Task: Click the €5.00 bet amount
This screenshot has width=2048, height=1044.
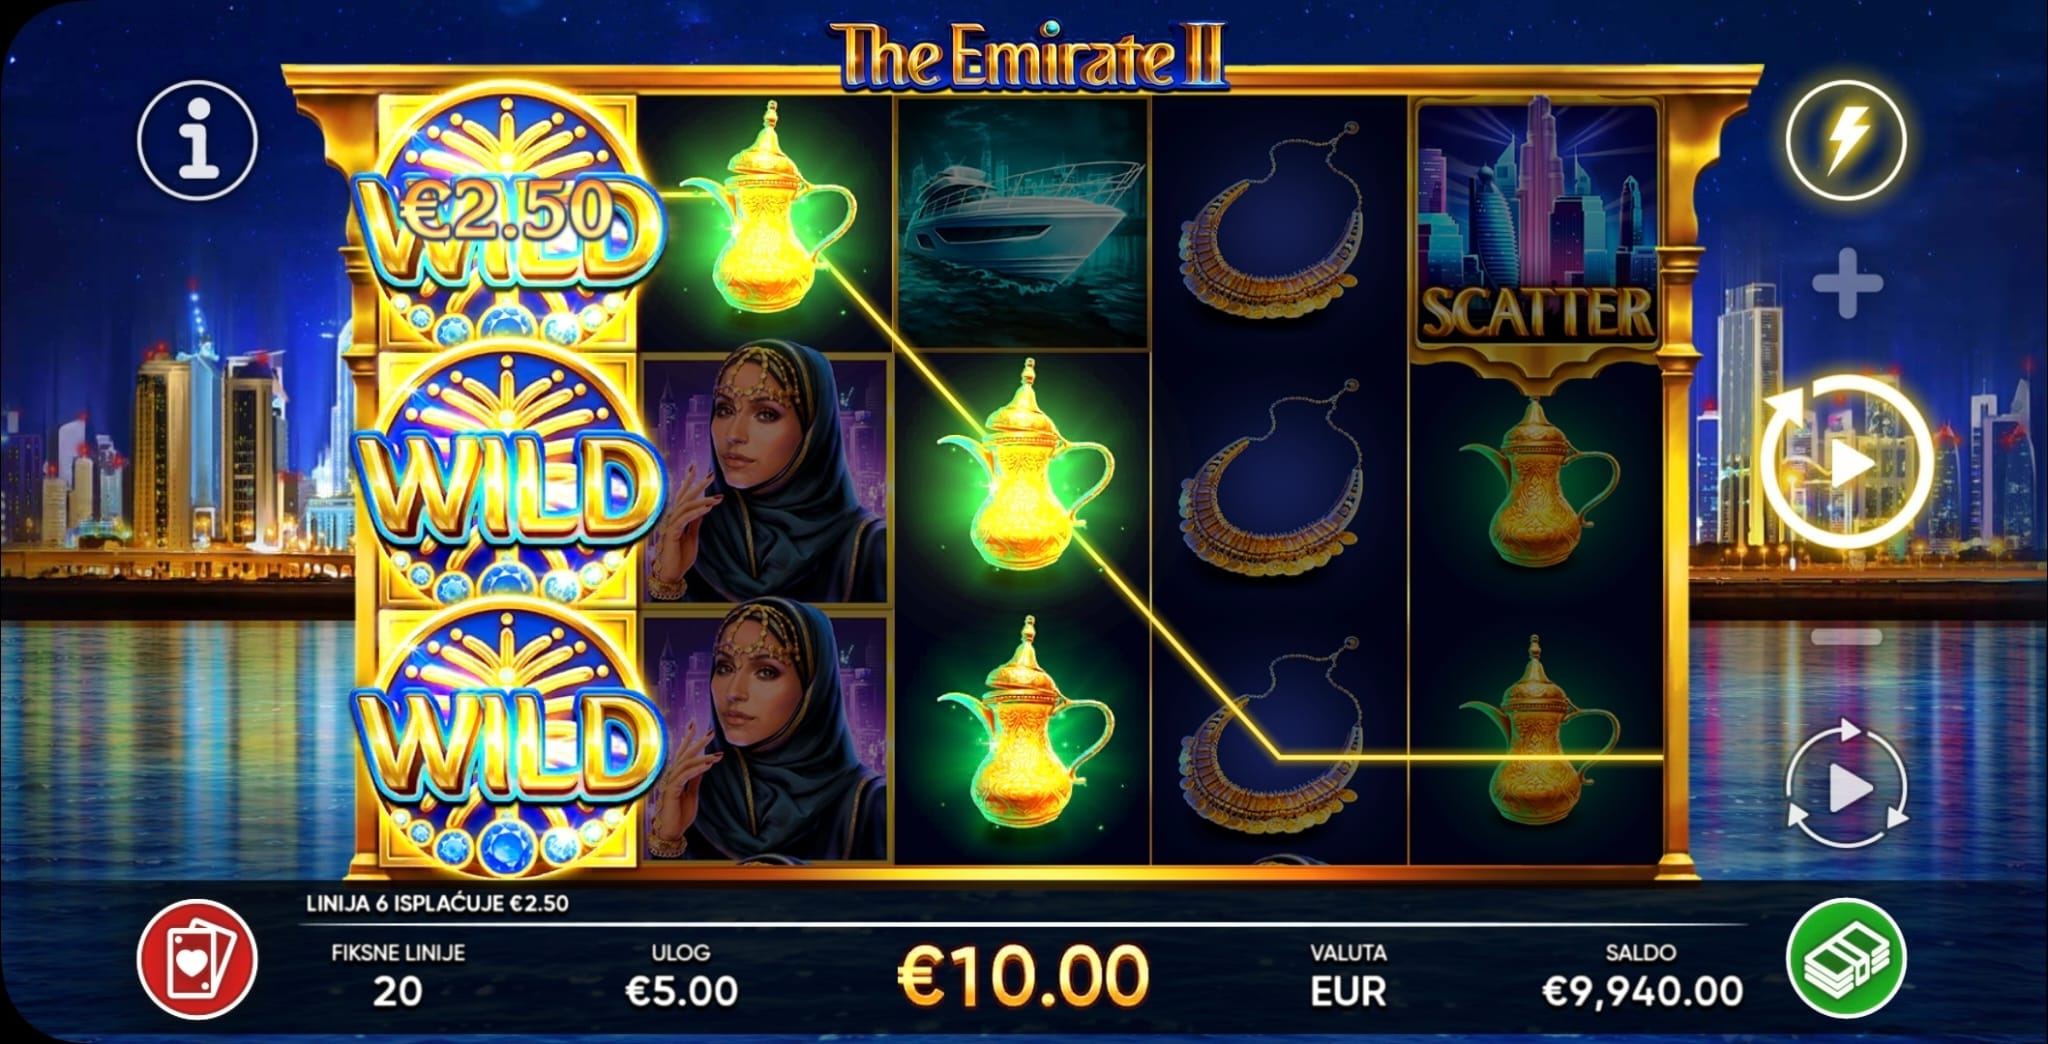Action: pyautogui.click(x=681, y=991)
